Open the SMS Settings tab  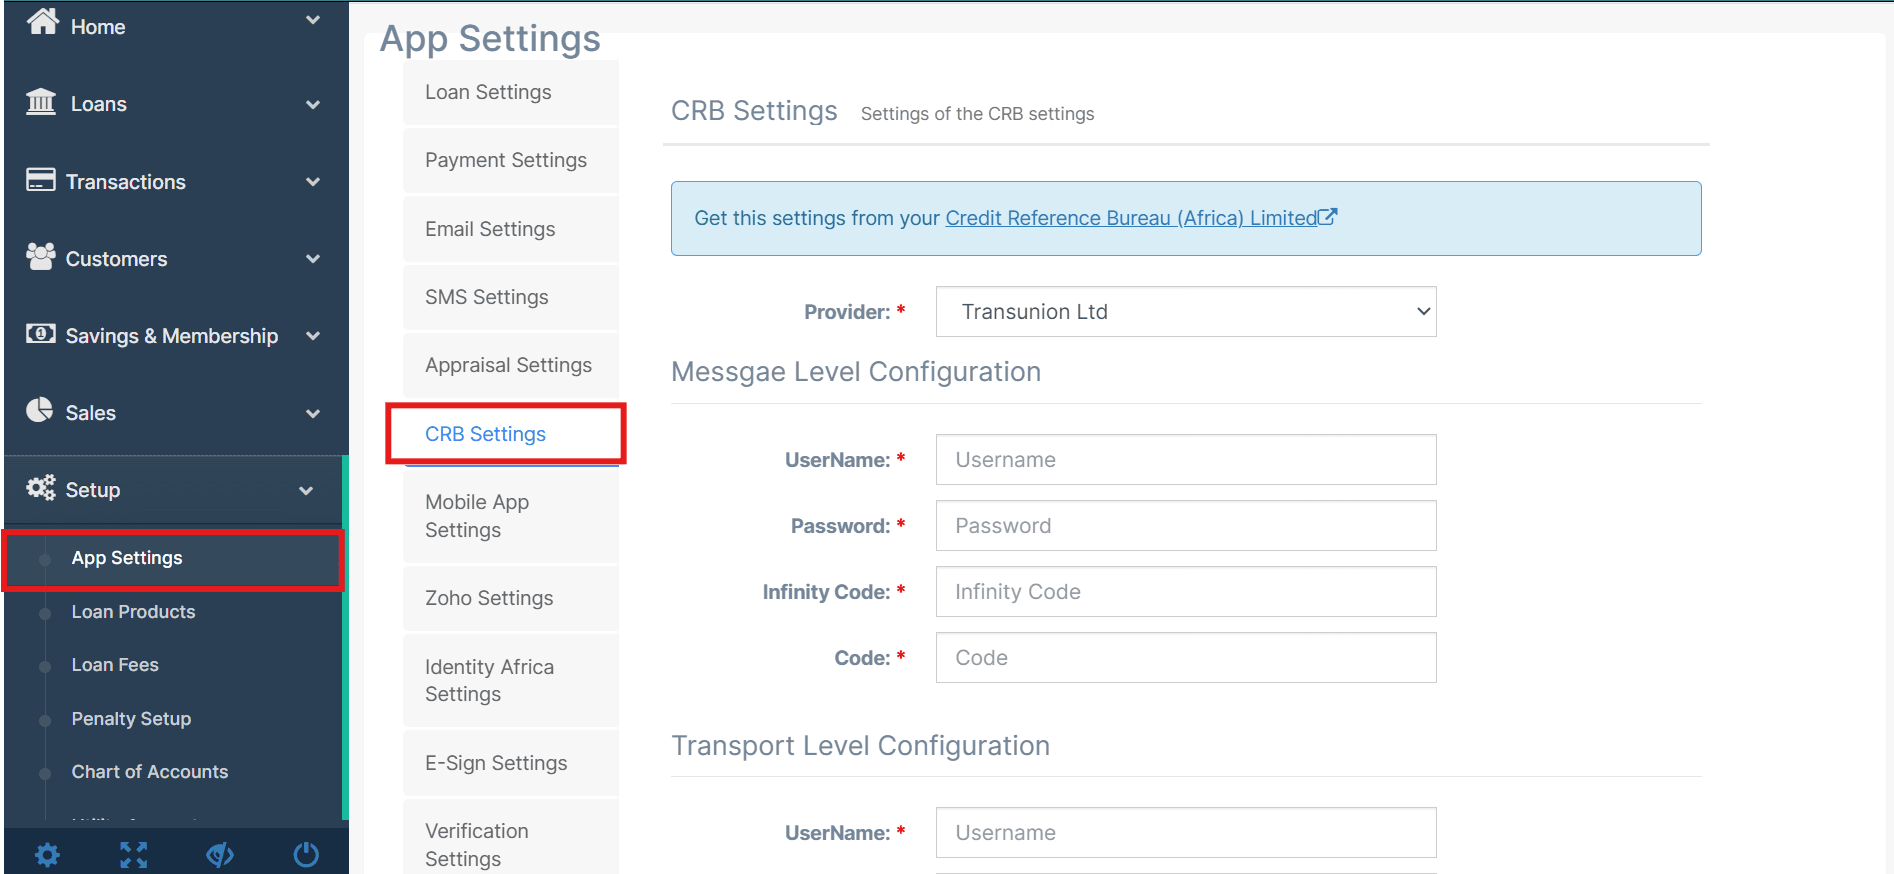511,297
